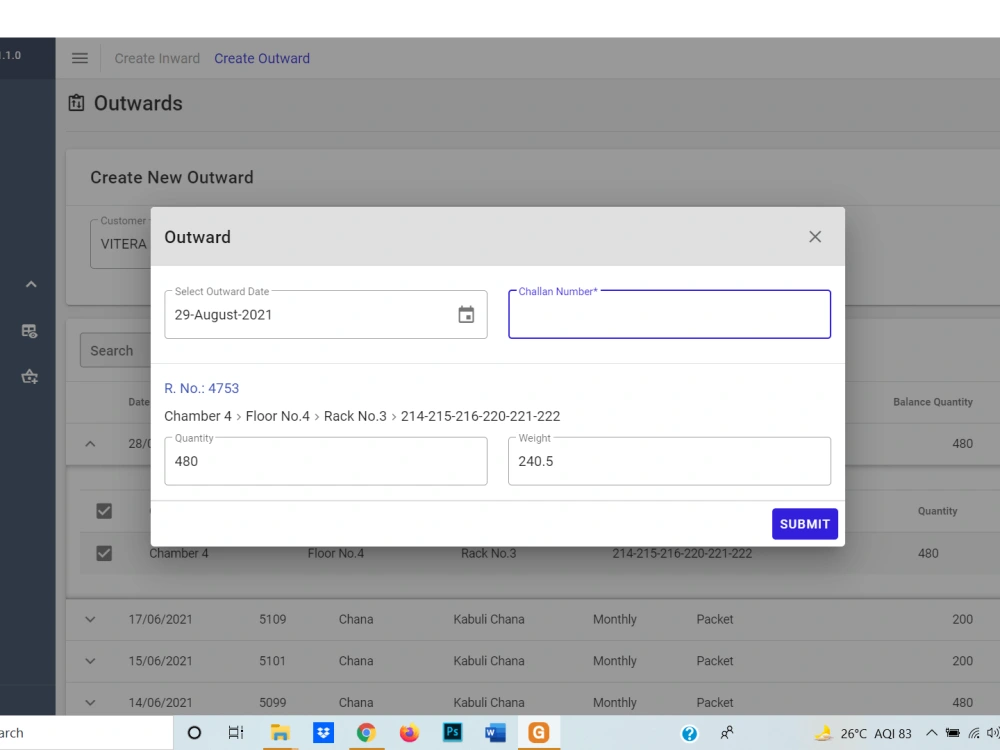The height and width of the screenshot is (750, 1000).
Task: Click the 5101 receipt number cell
Action: (x=272, y=661)
